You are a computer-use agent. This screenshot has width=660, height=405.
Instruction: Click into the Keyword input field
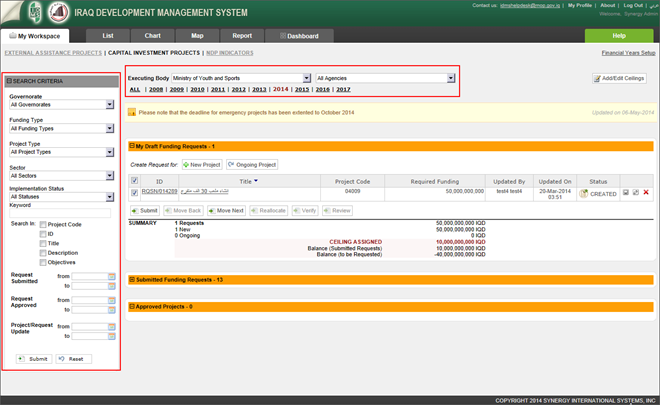tap(60, 213)
